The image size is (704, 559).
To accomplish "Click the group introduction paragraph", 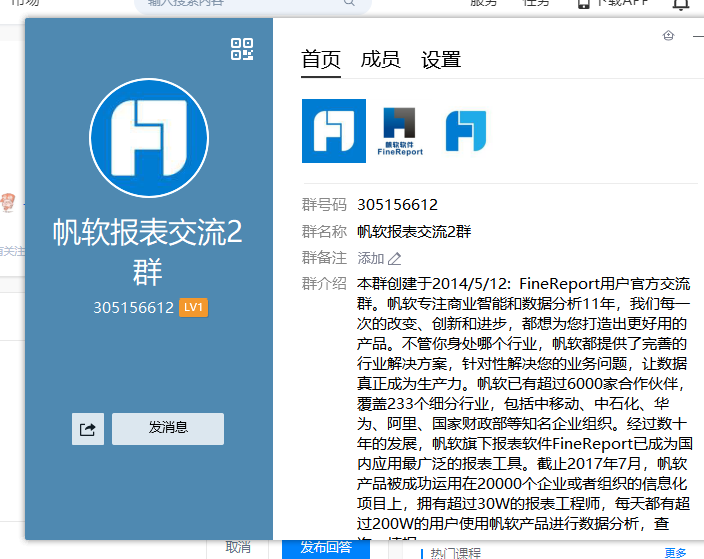I will point(524,408).
